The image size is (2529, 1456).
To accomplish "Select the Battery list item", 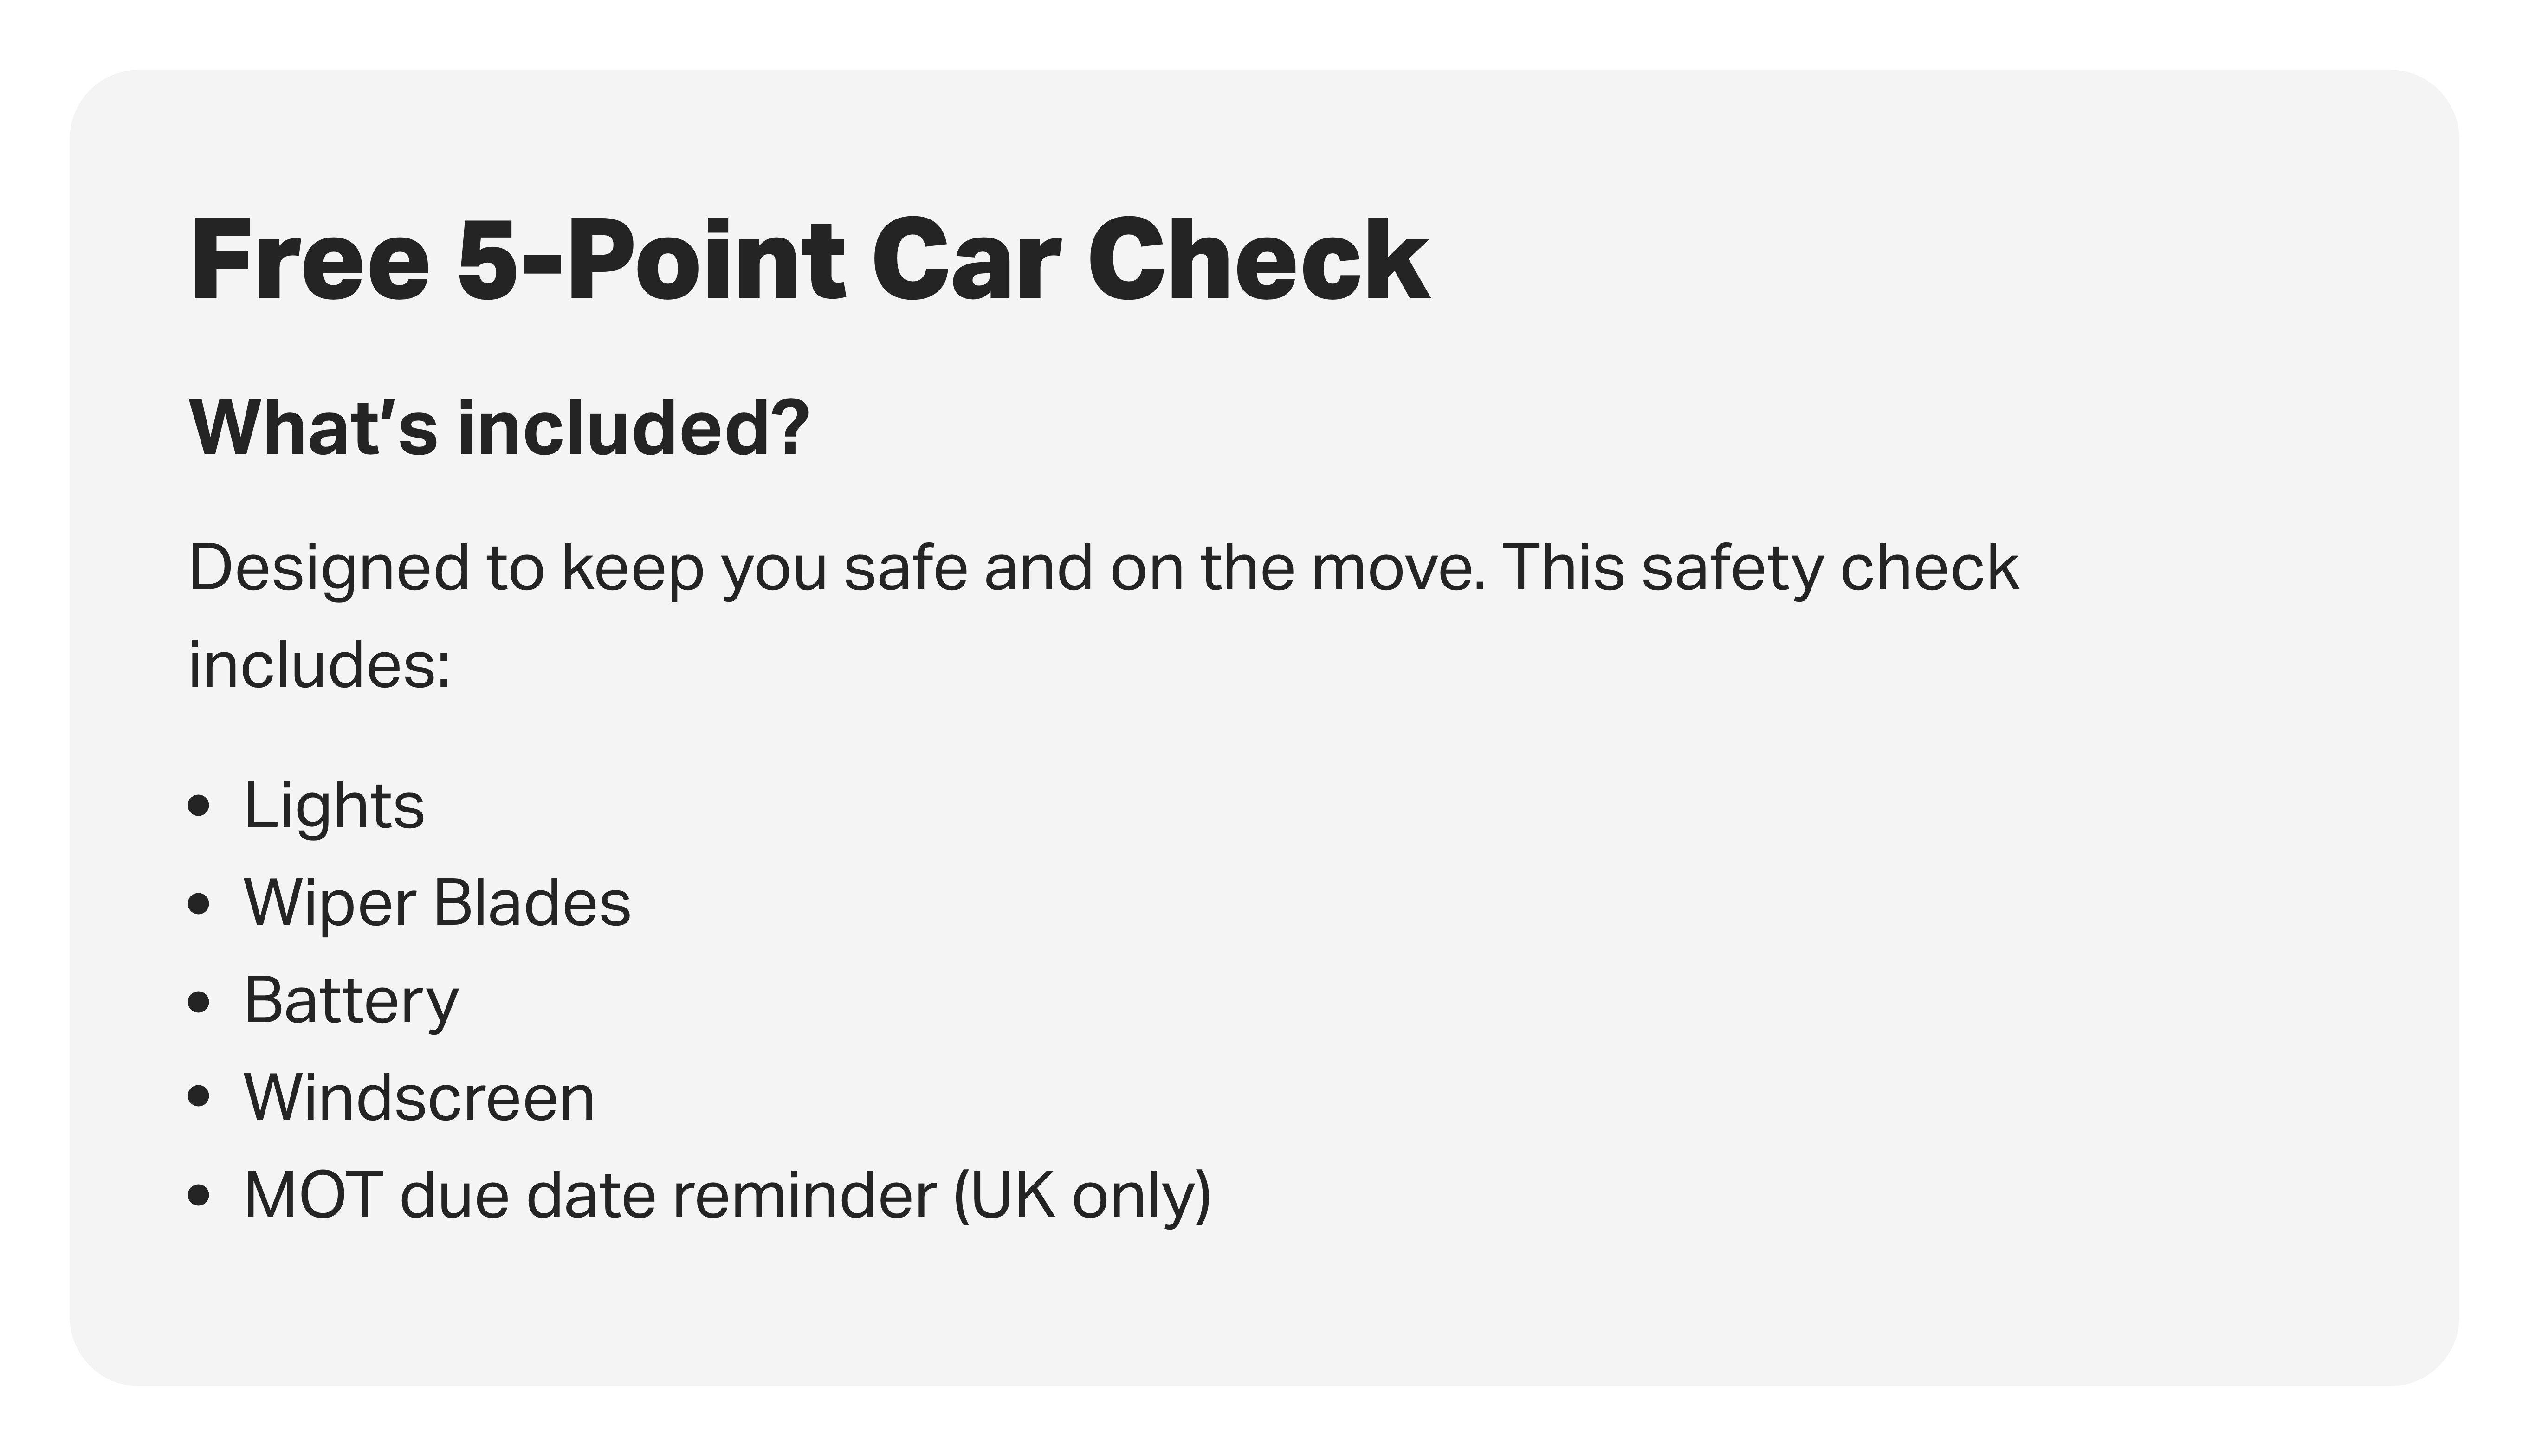I will [x=351, y=1001].
